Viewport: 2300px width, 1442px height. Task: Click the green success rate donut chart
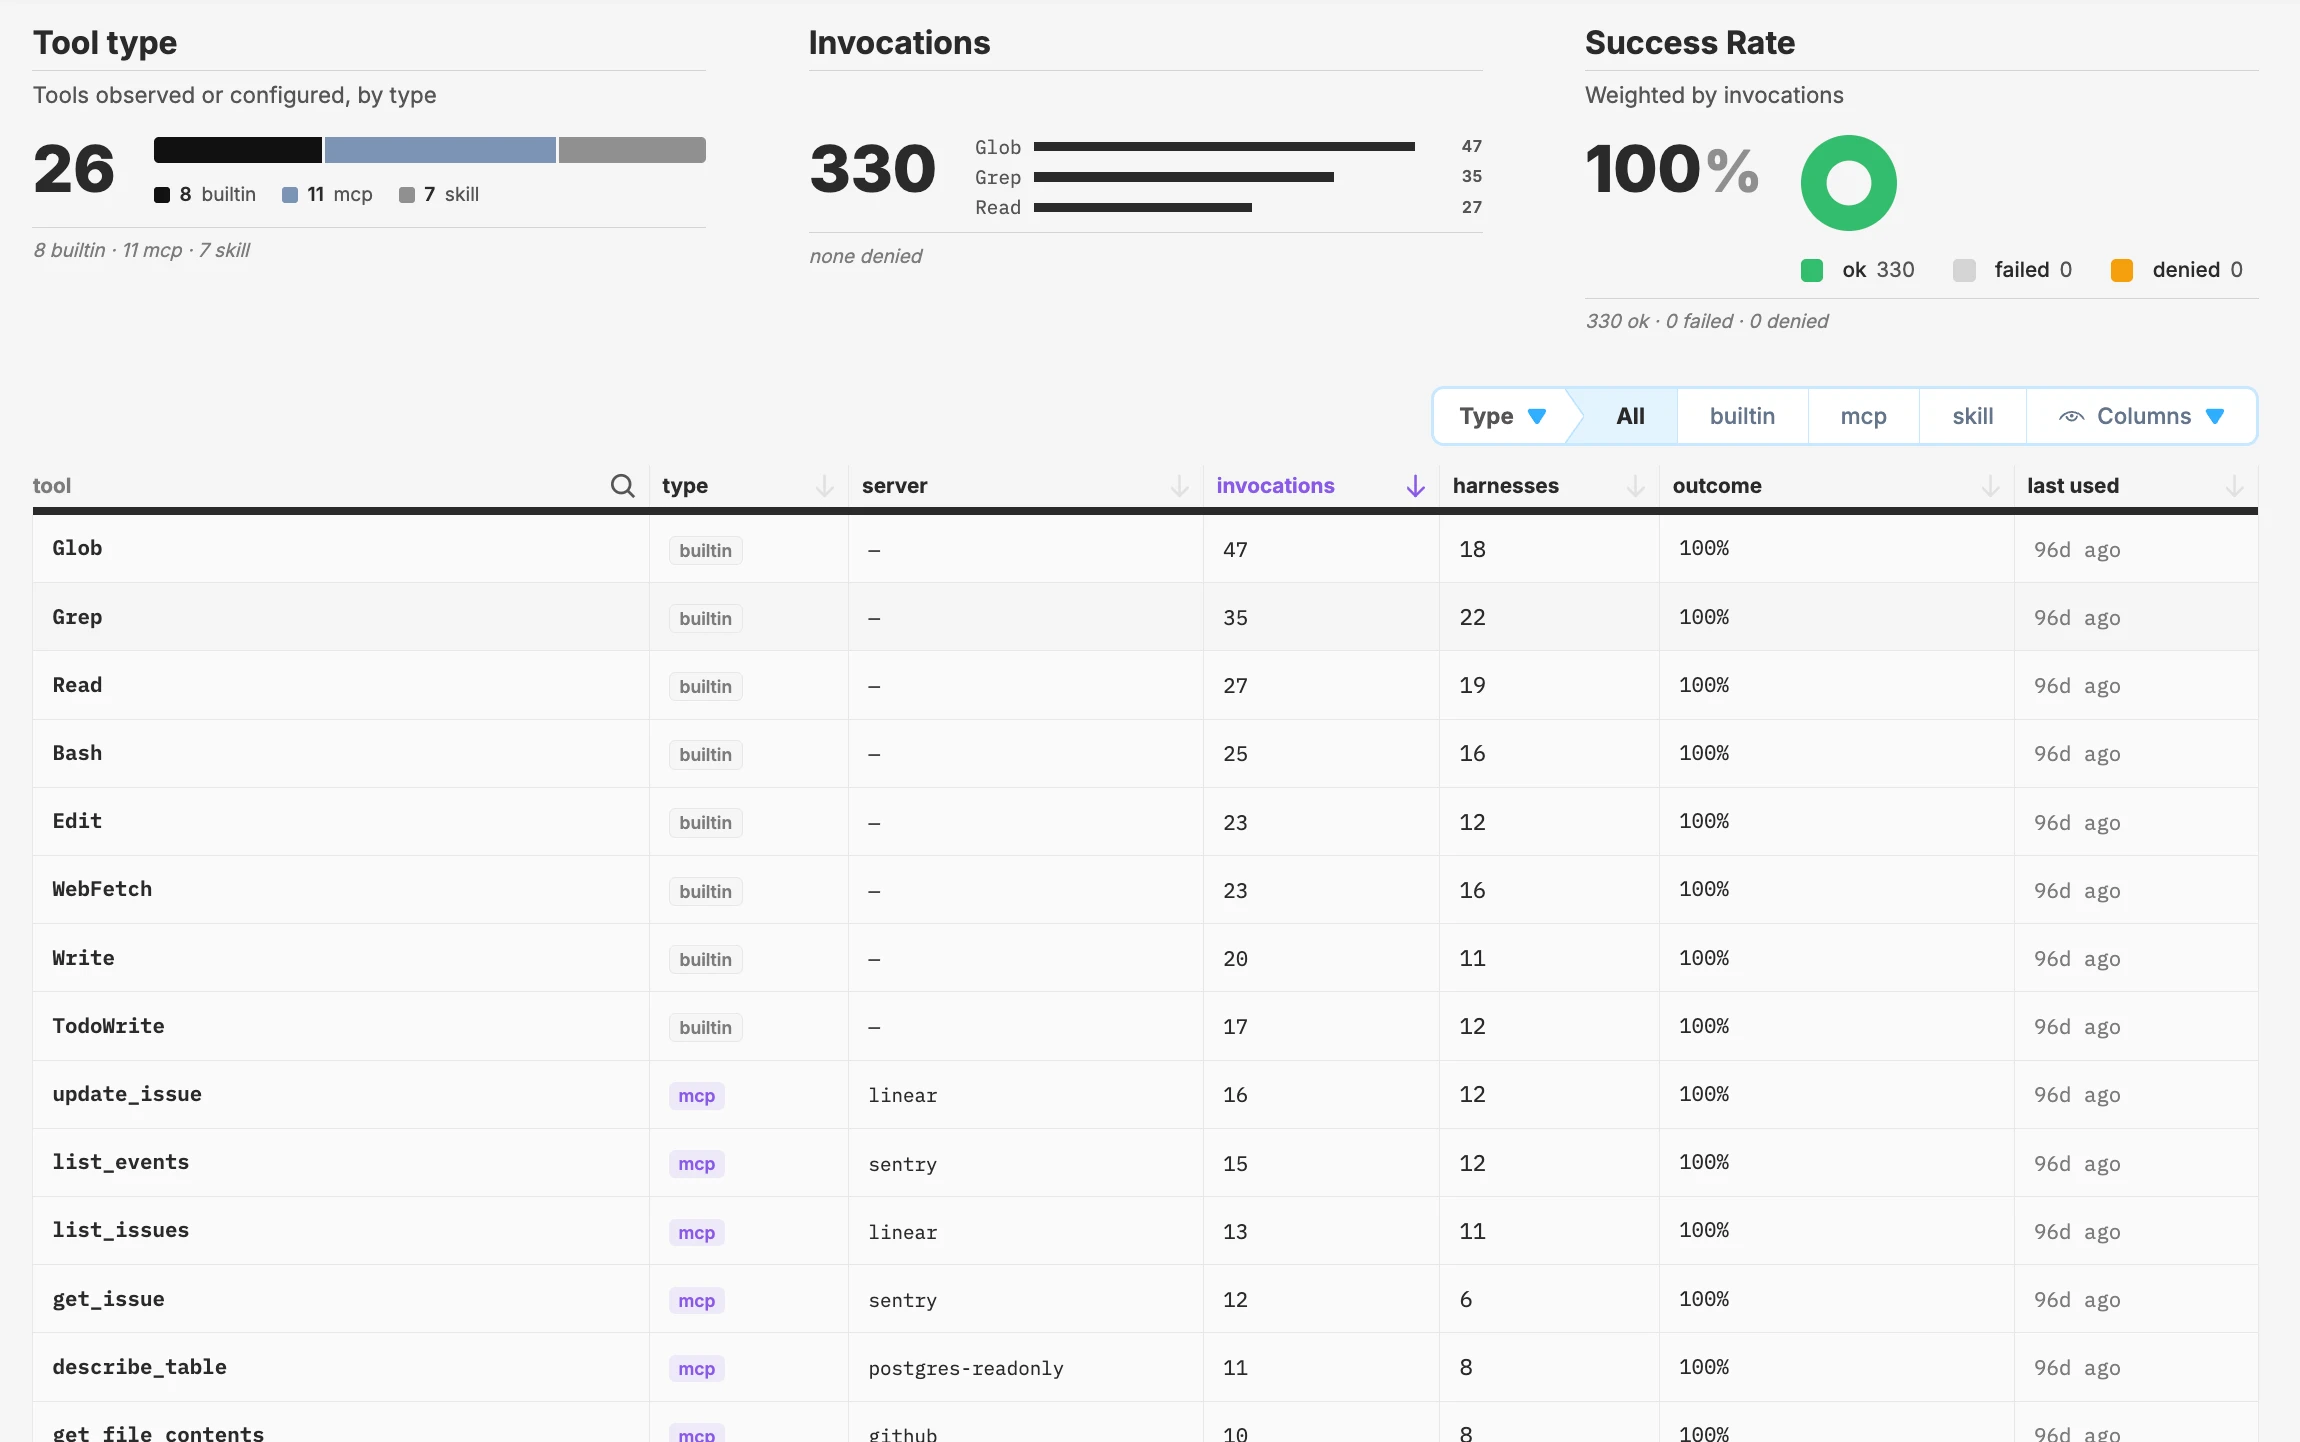coord(1848,183)
